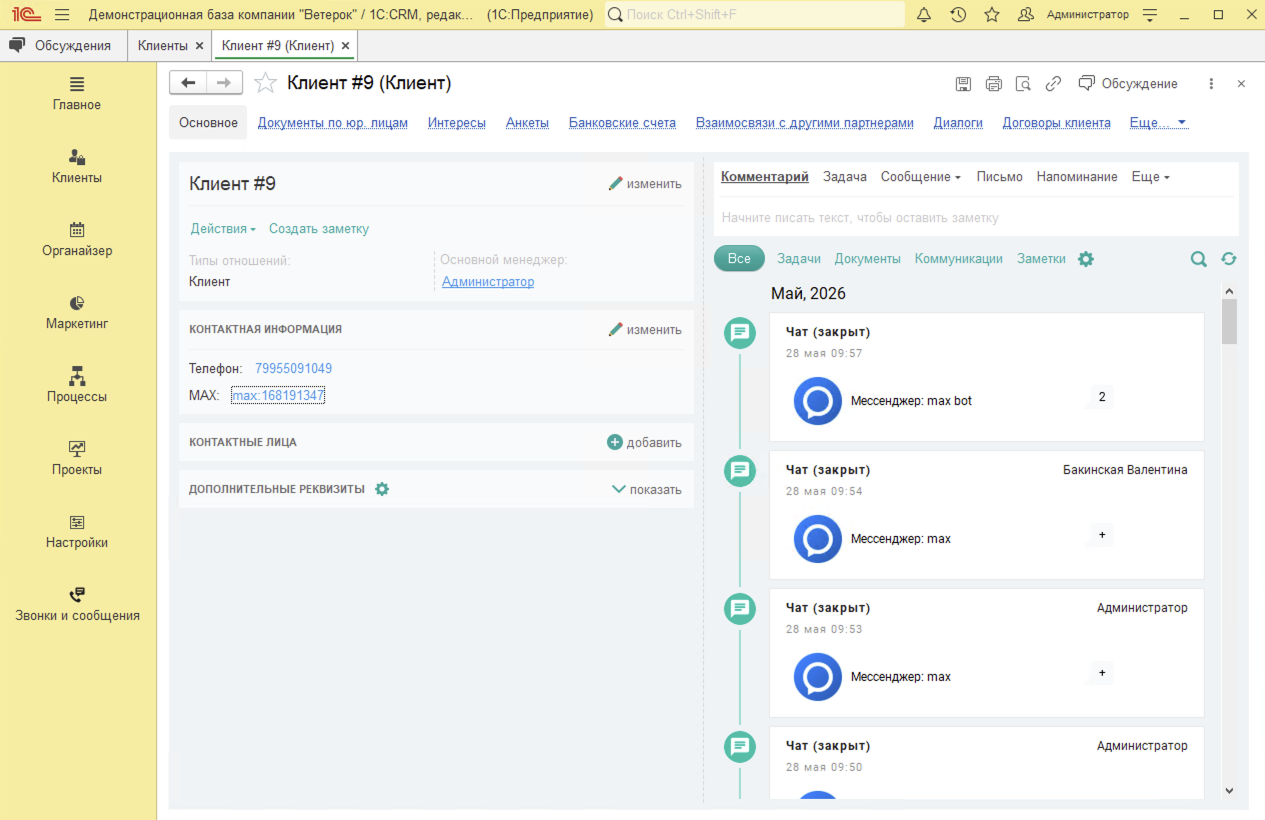Screen dimensions: 1265x820
Task: Expand the Еще… dropdown in navigation tabs
Action: [1158, 123]
